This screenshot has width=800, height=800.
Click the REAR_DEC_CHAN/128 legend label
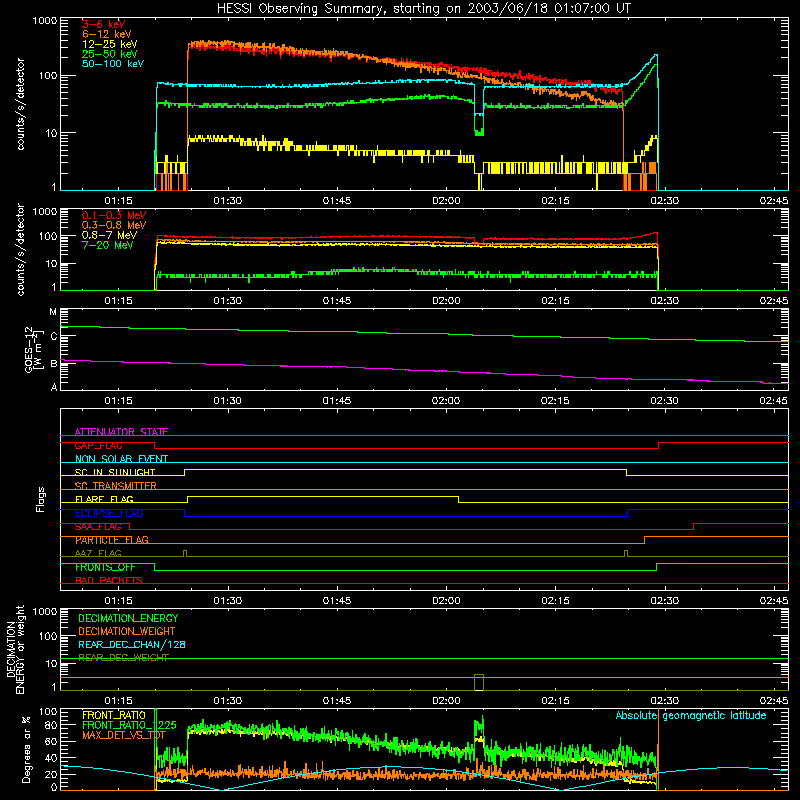[132, 645]
